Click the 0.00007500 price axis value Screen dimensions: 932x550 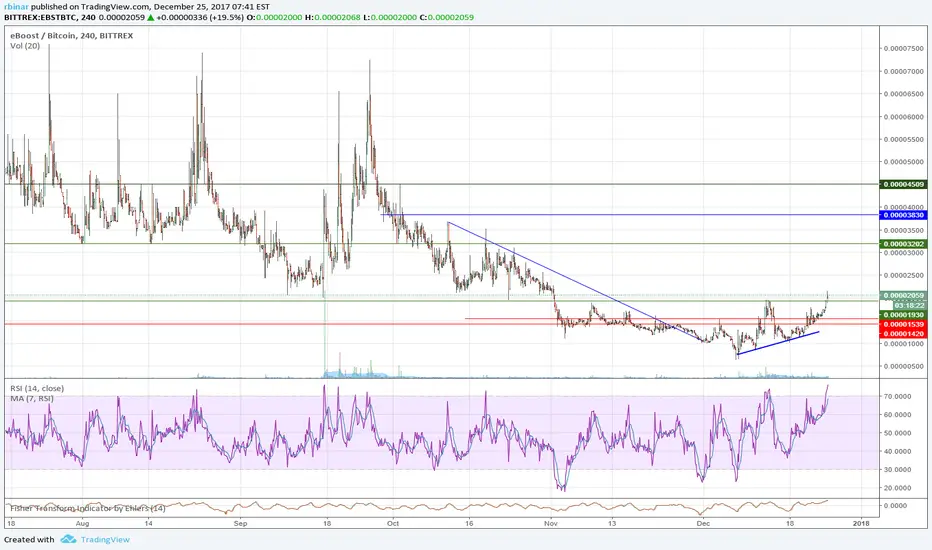[x=904, y=48]
